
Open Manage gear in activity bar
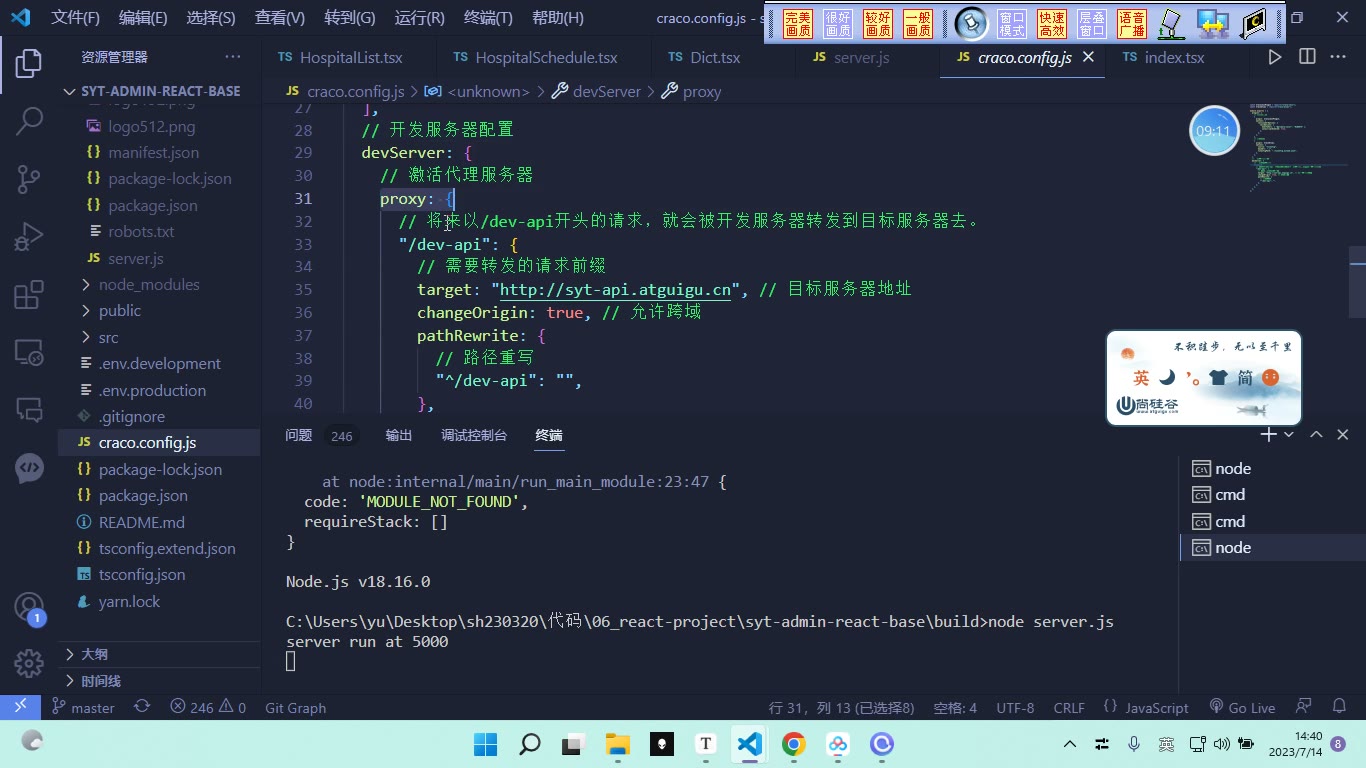tap(29, 663)
